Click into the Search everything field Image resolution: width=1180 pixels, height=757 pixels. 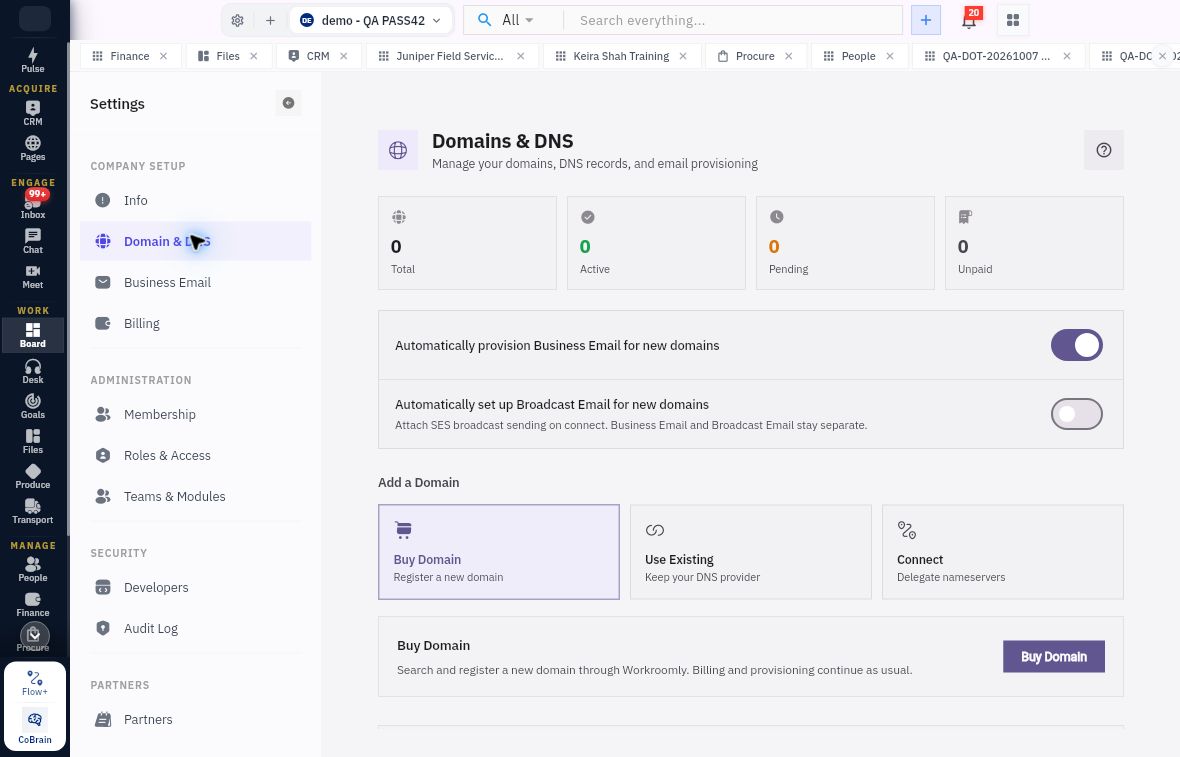(x=732, y=20)
